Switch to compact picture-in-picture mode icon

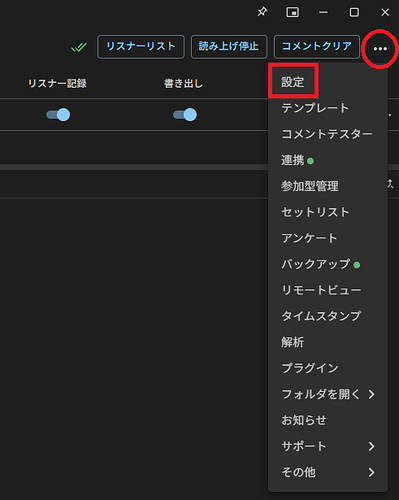coord(292,12)
